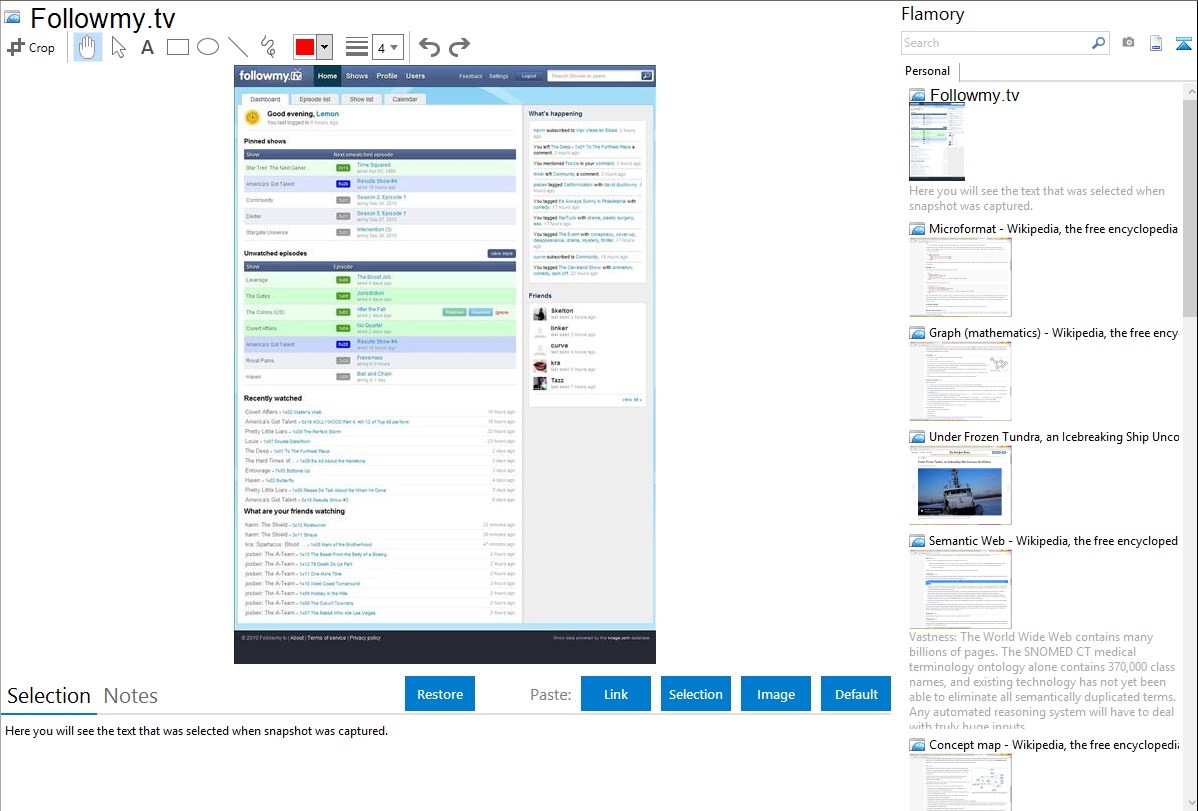
Task: Click the icon next to Under Frozen Tundra entry
Action: (917, 437)
